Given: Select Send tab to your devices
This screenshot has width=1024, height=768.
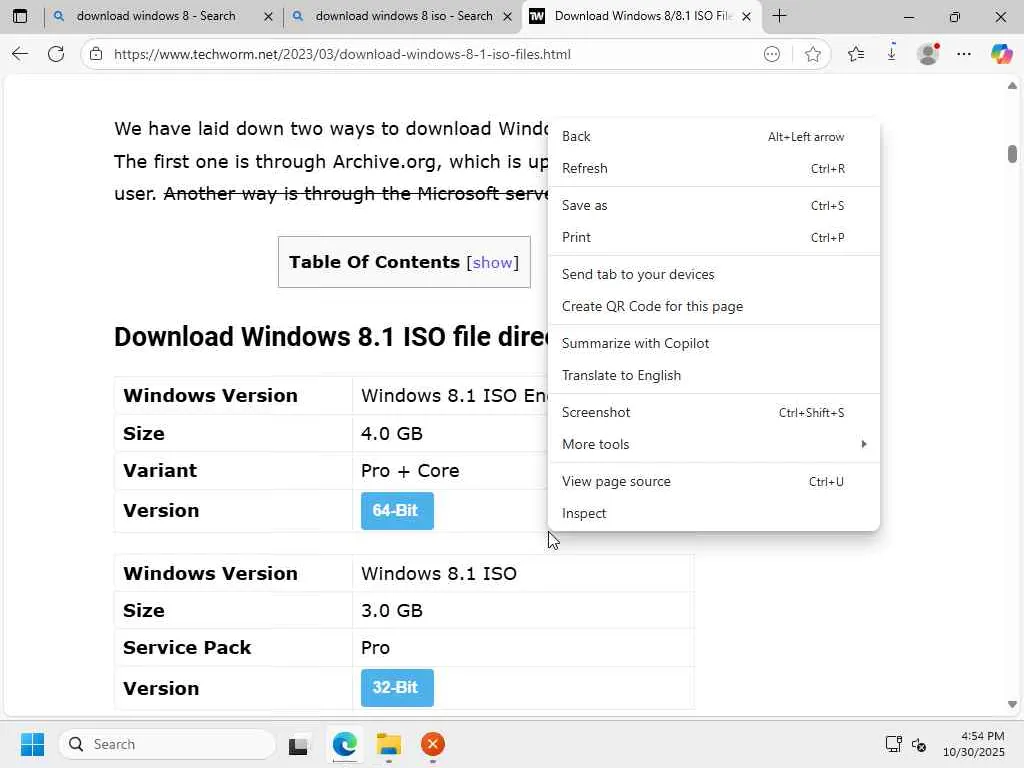Looking at the screenshot, I should 714,274.
